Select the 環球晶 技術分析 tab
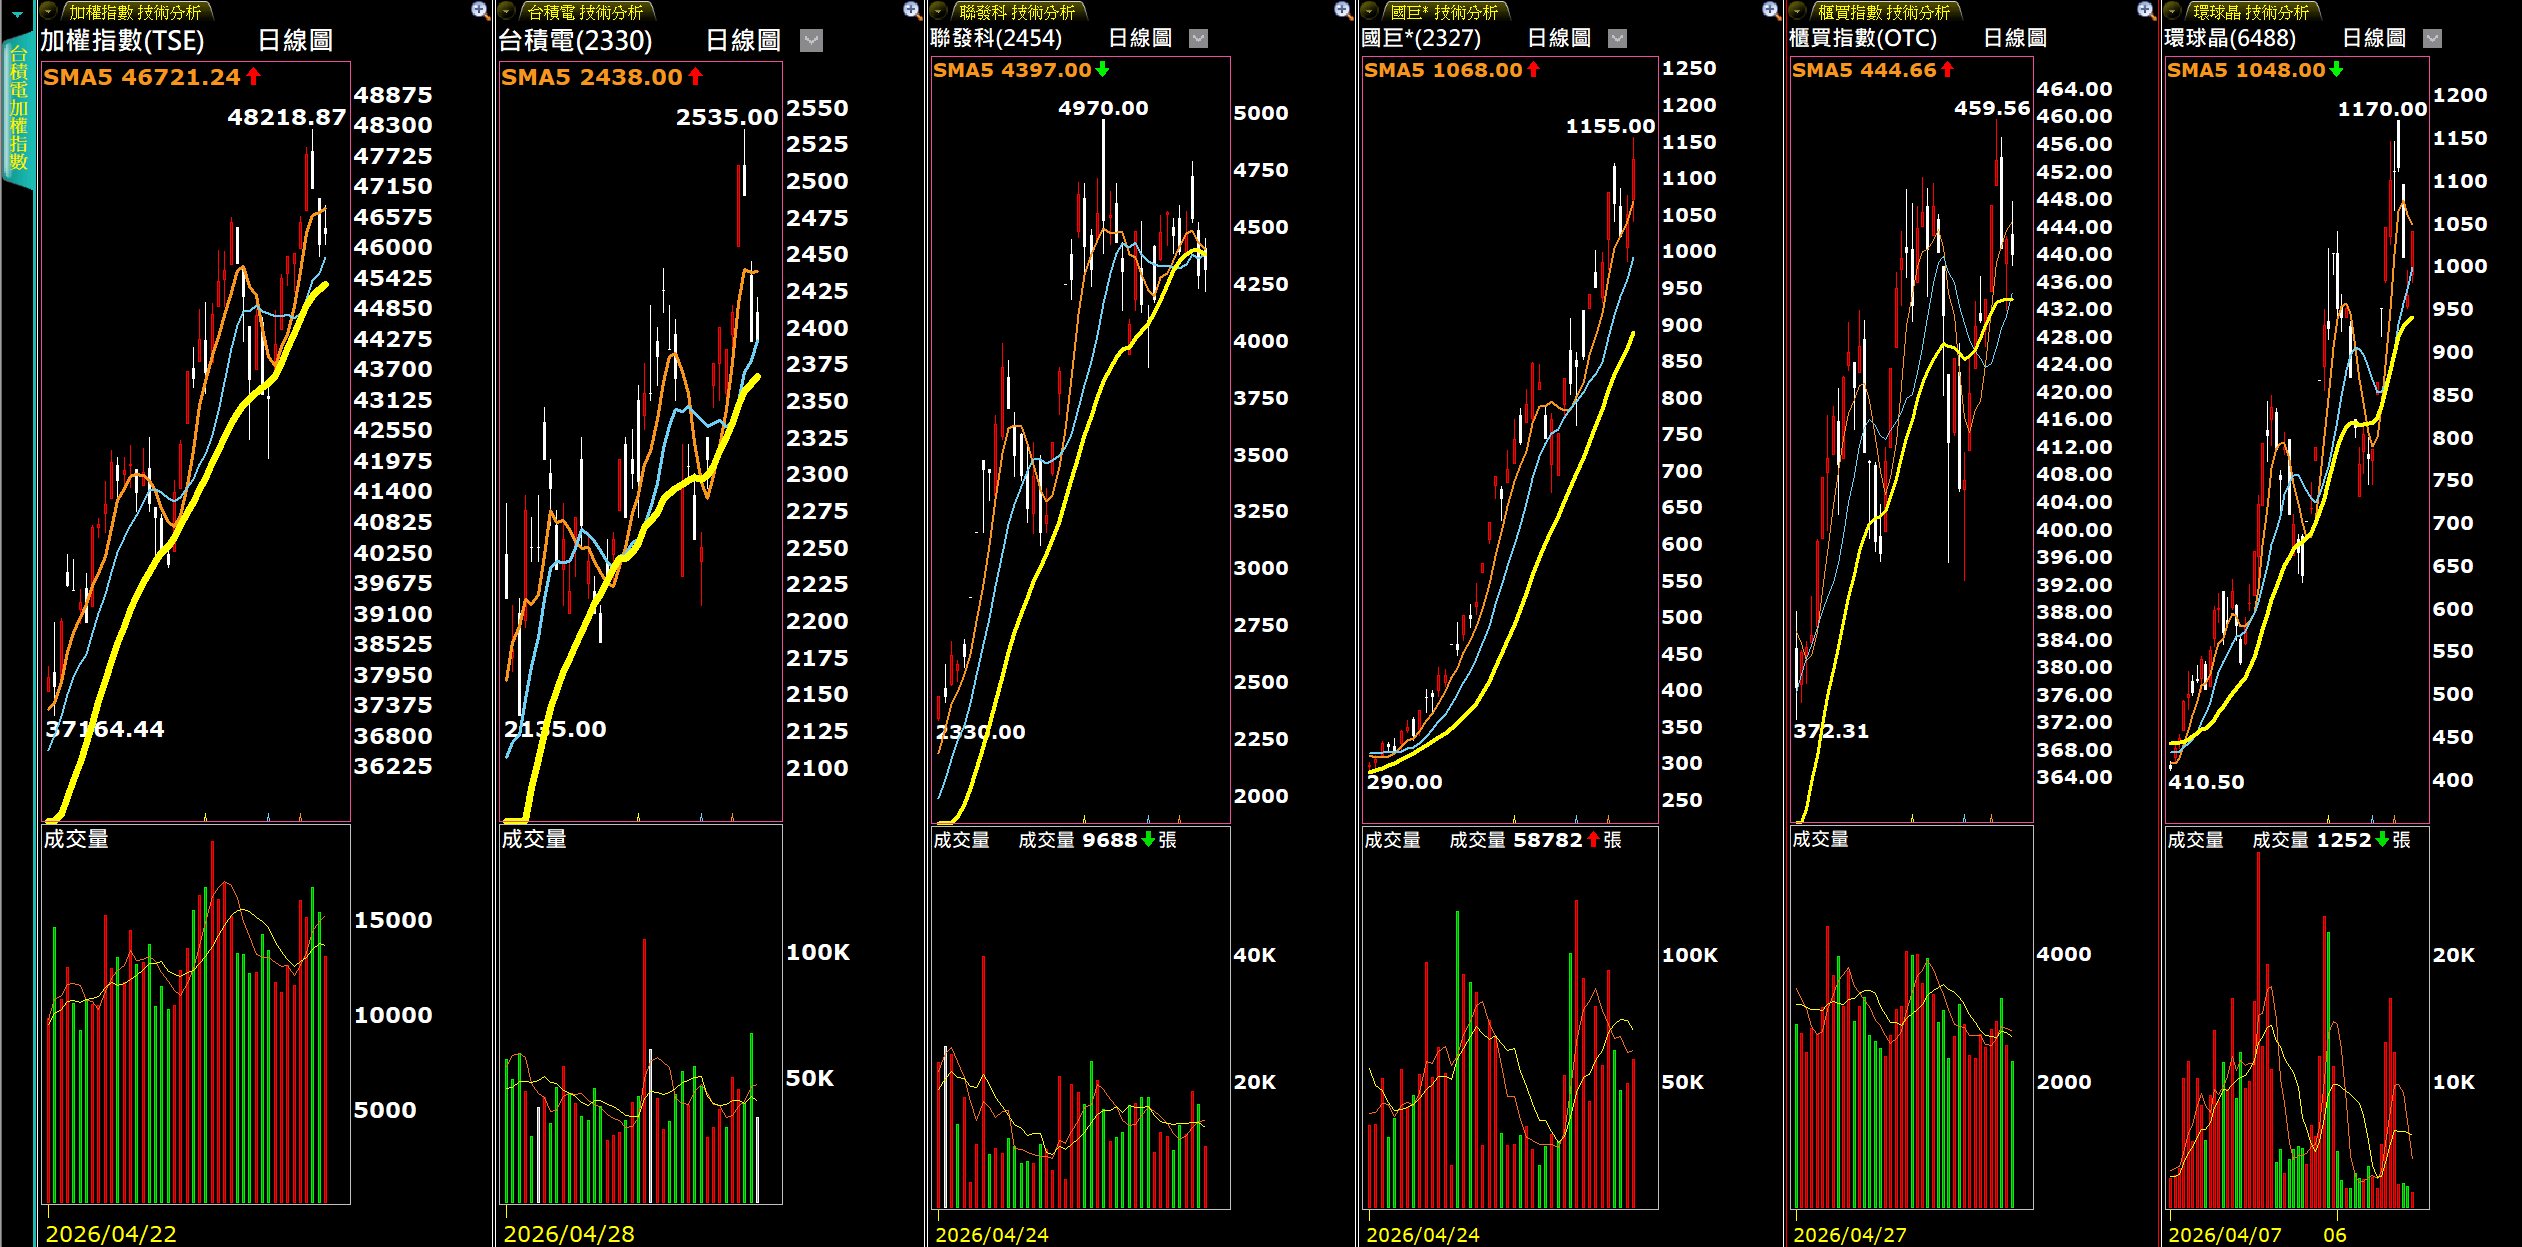Viewport: 2522px width, 1247px height. 2251,12
